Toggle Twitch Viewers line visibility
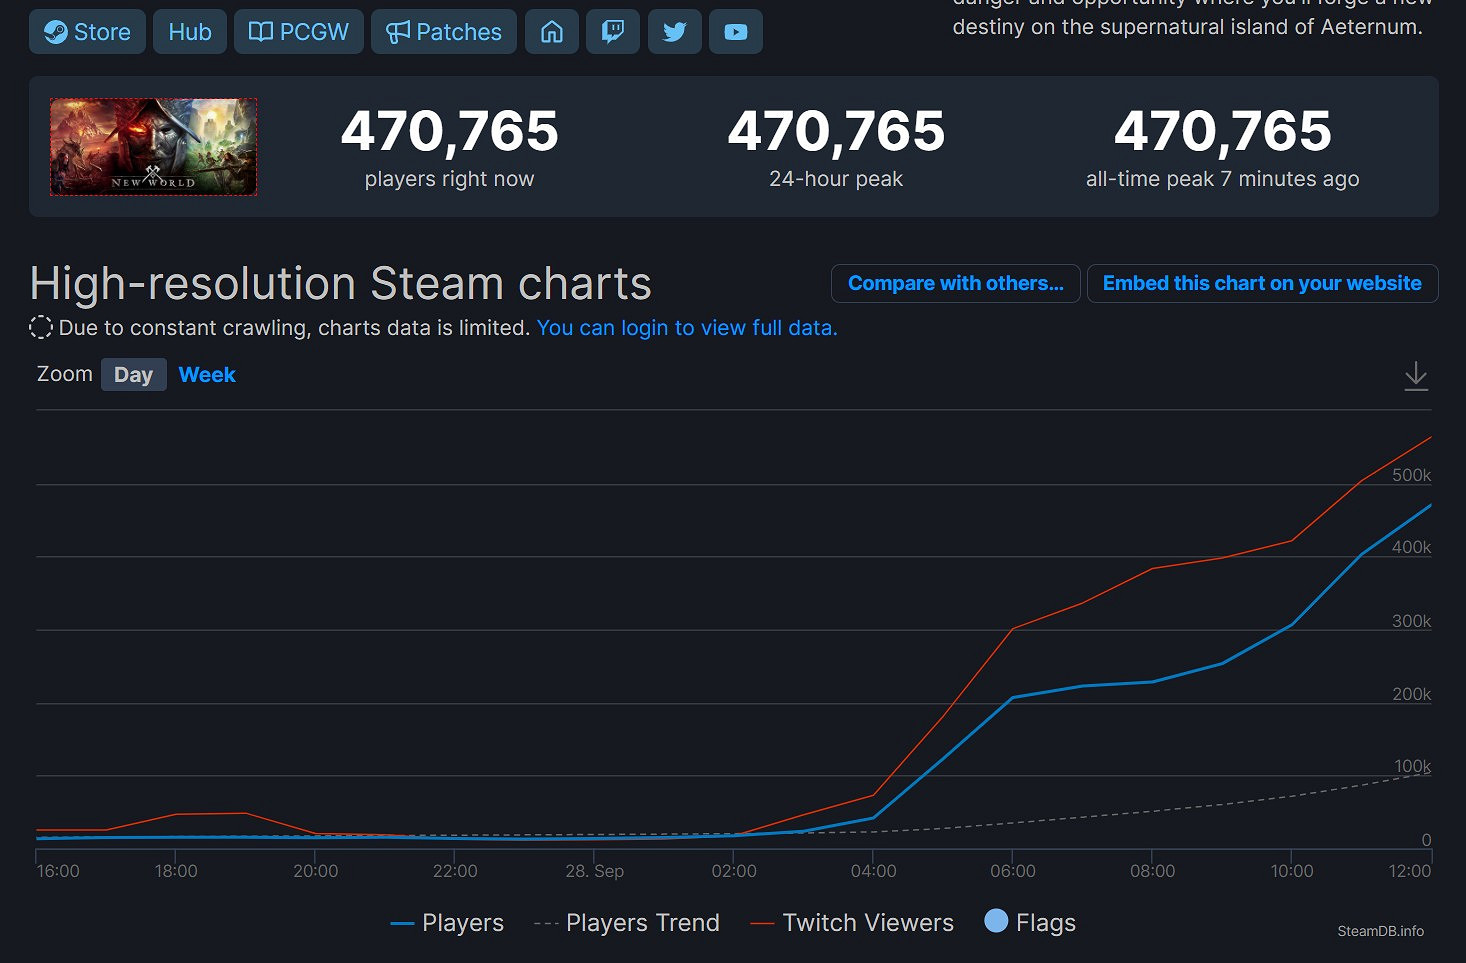This screenshot has height=963, width=1466. click(852, 923)
